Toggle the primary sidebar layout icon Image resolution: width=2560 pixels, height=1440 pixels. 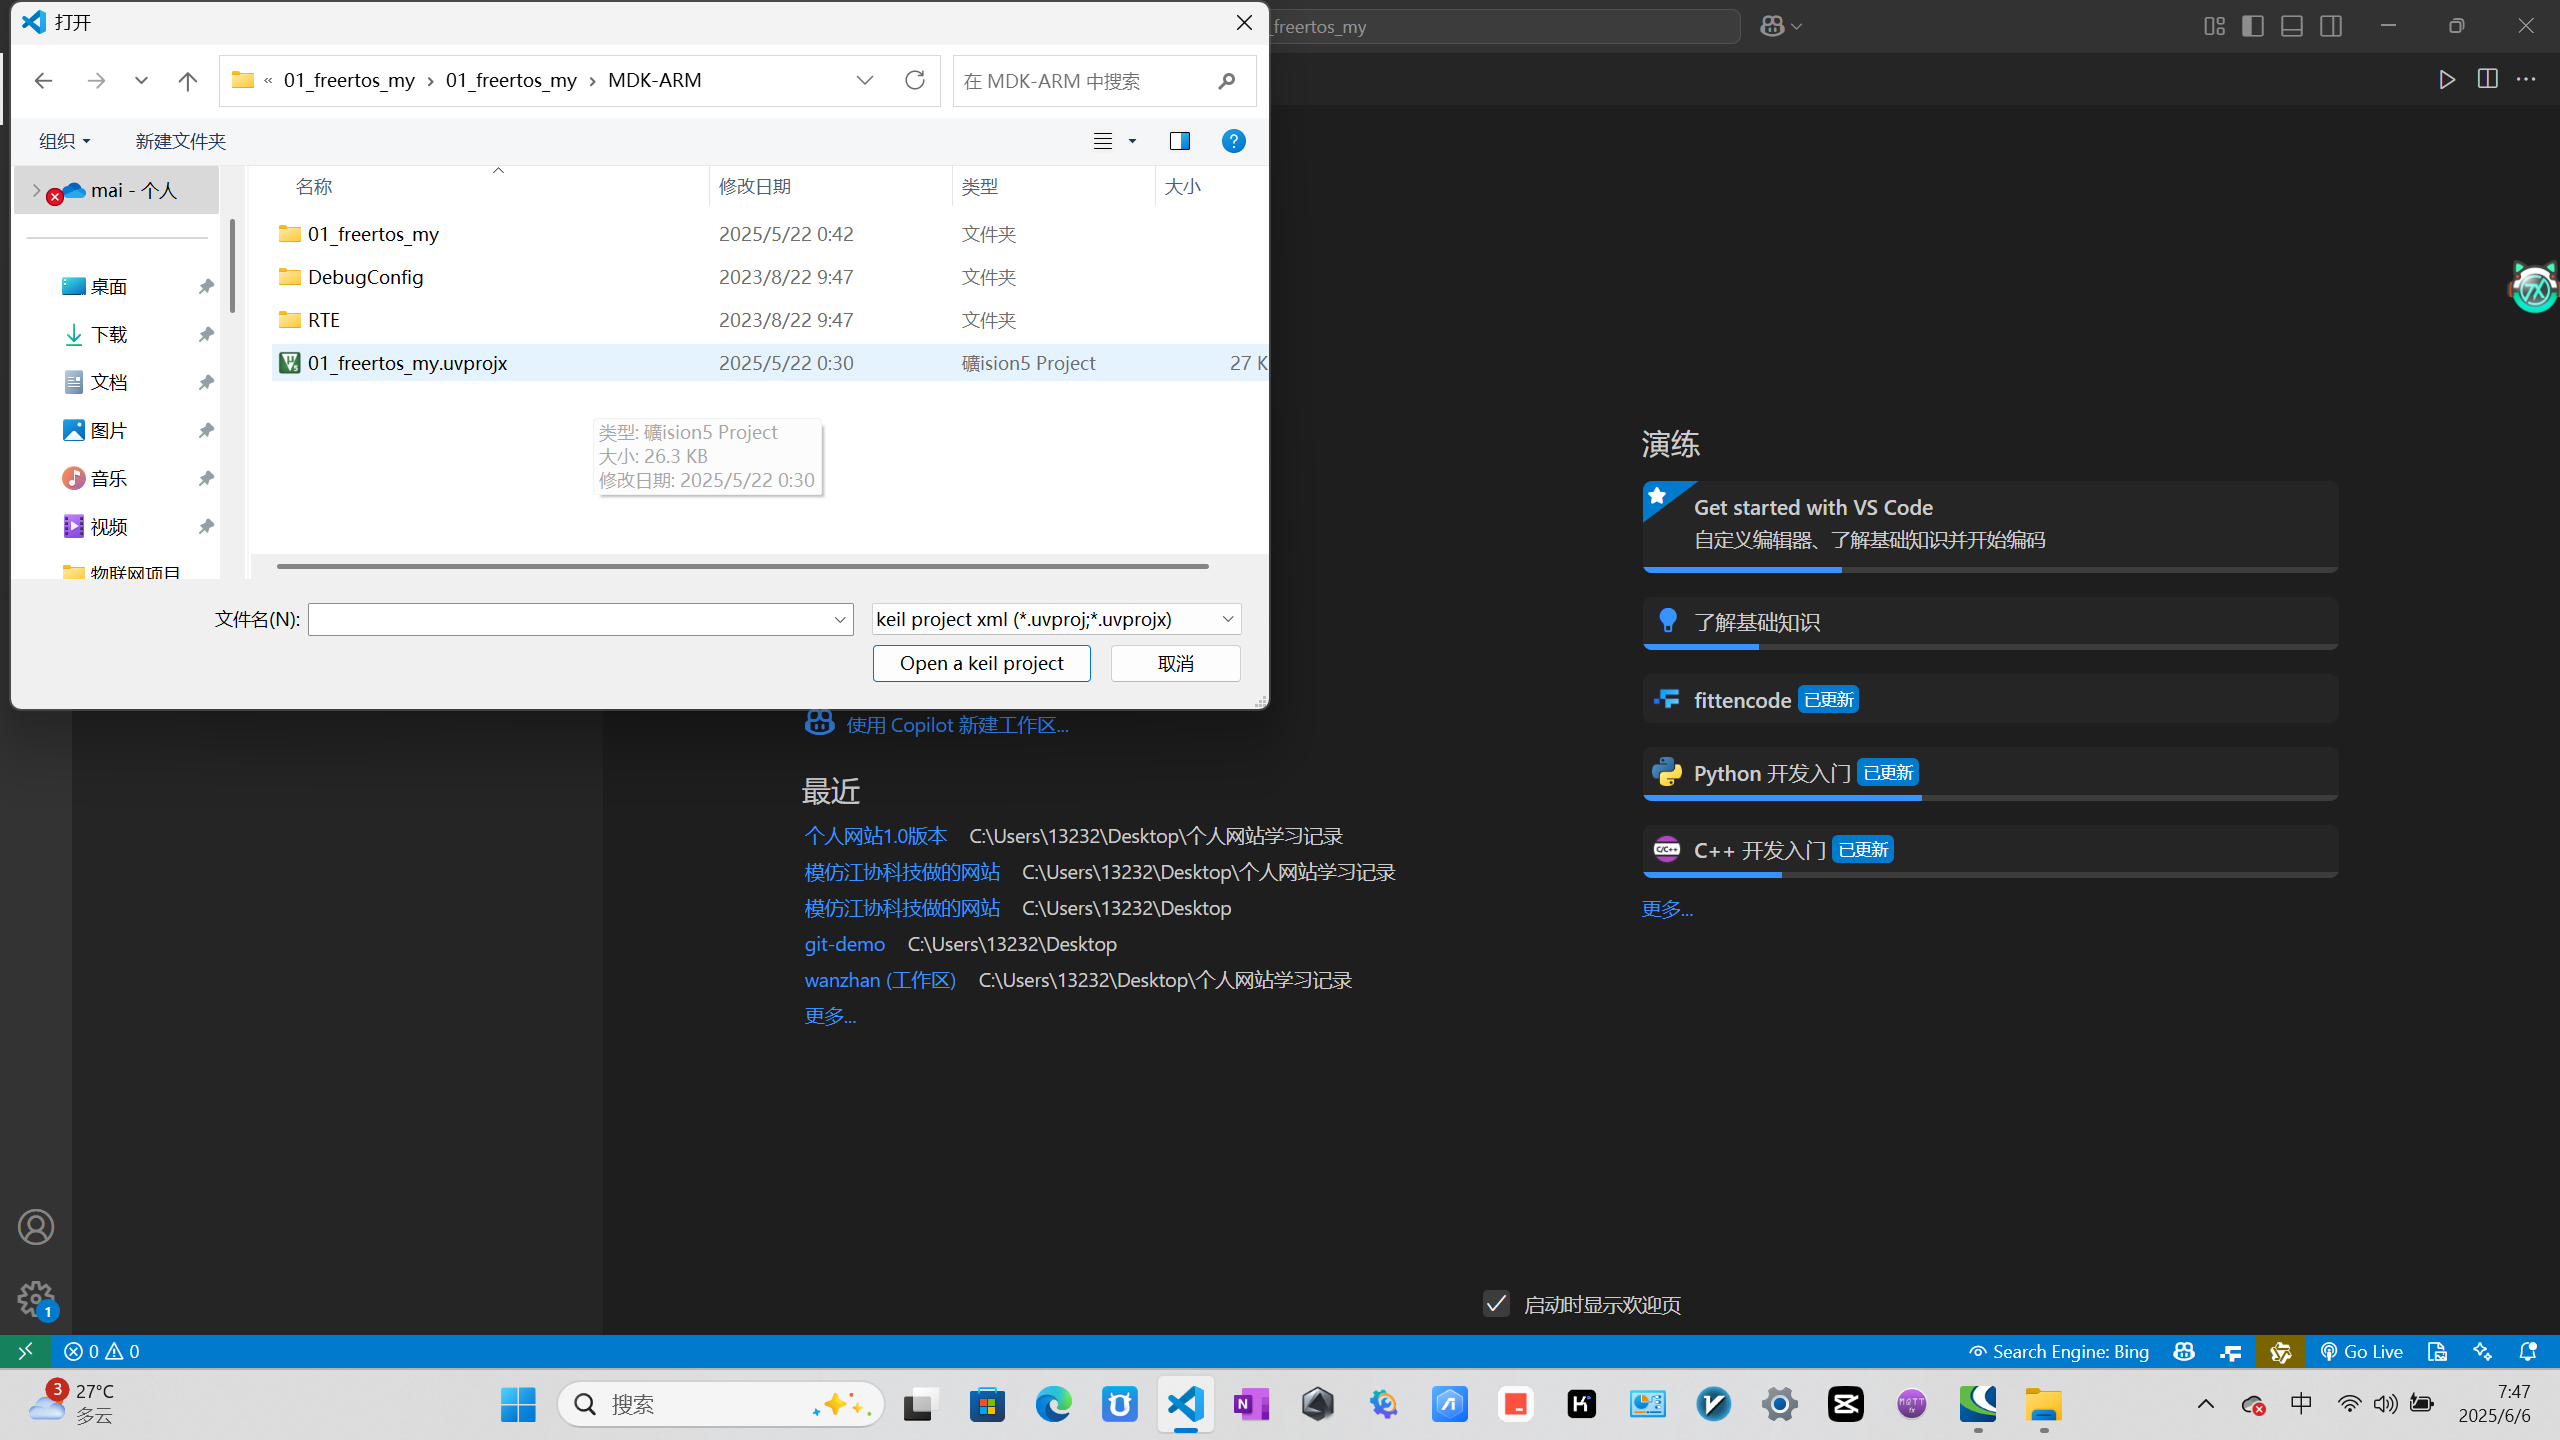coord(2253,26)
